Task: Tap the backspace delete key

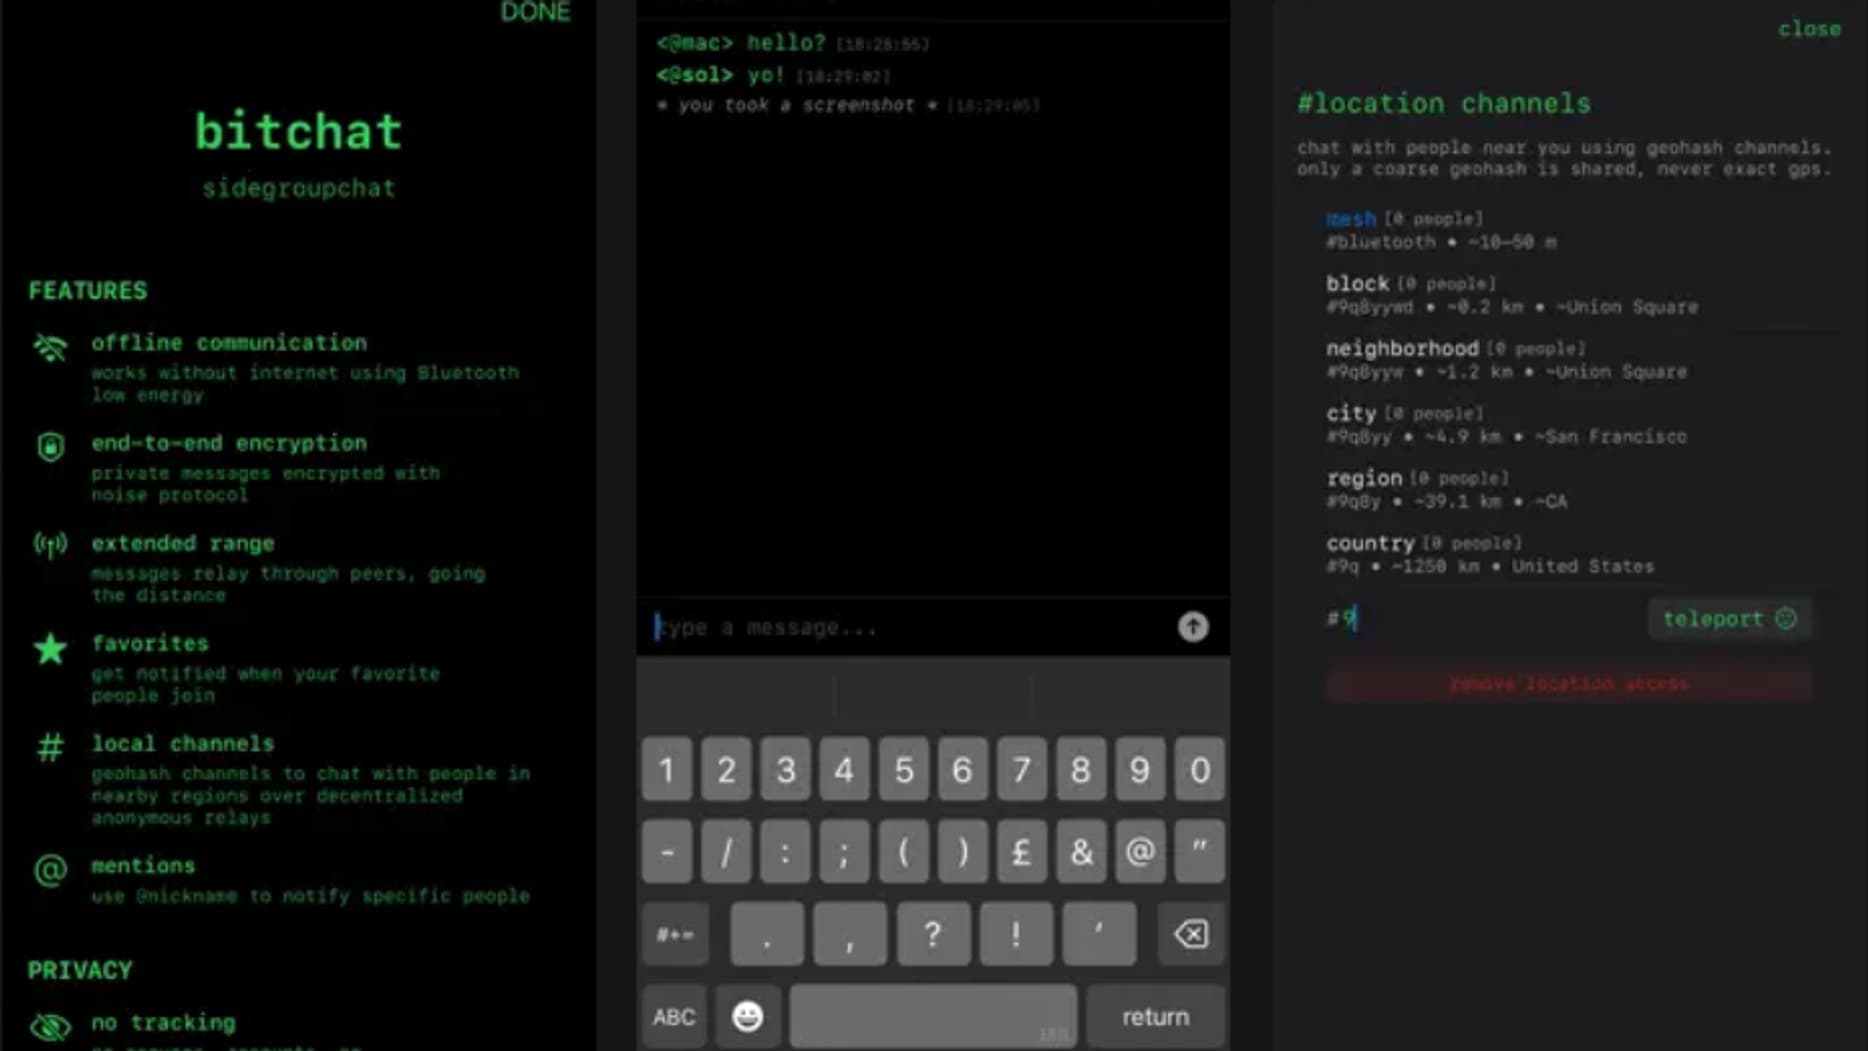Action: pyautogui.click(x=1190, y=934)
